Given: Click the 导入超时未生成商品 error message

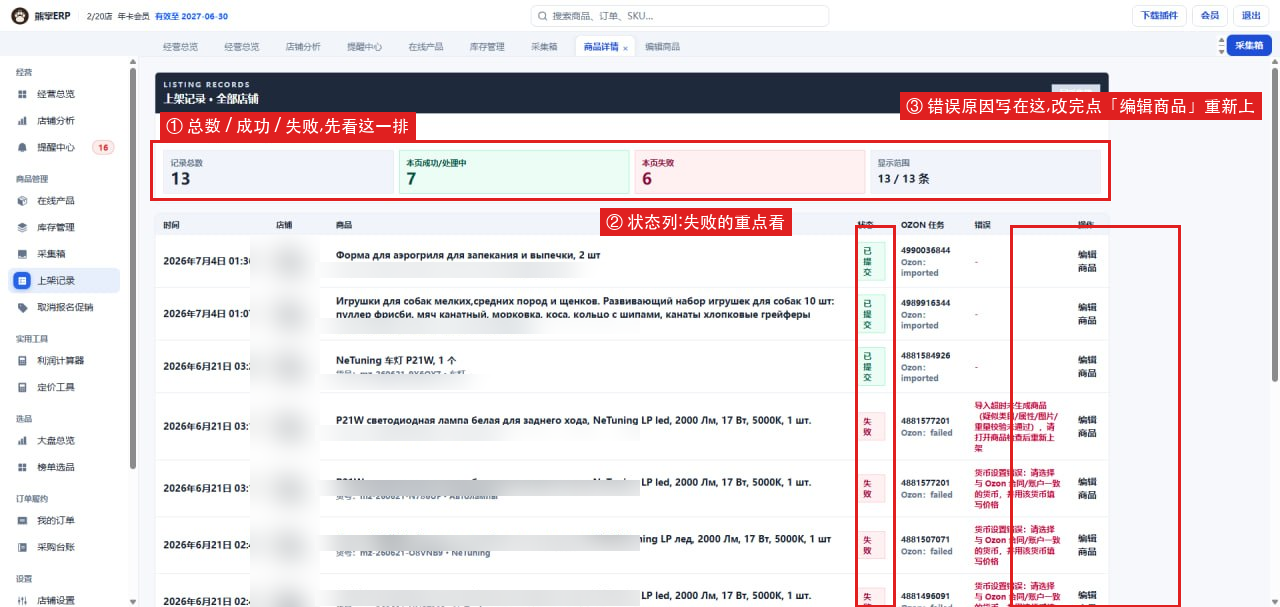Looking at the screenshot, I should coord(1018,426).
